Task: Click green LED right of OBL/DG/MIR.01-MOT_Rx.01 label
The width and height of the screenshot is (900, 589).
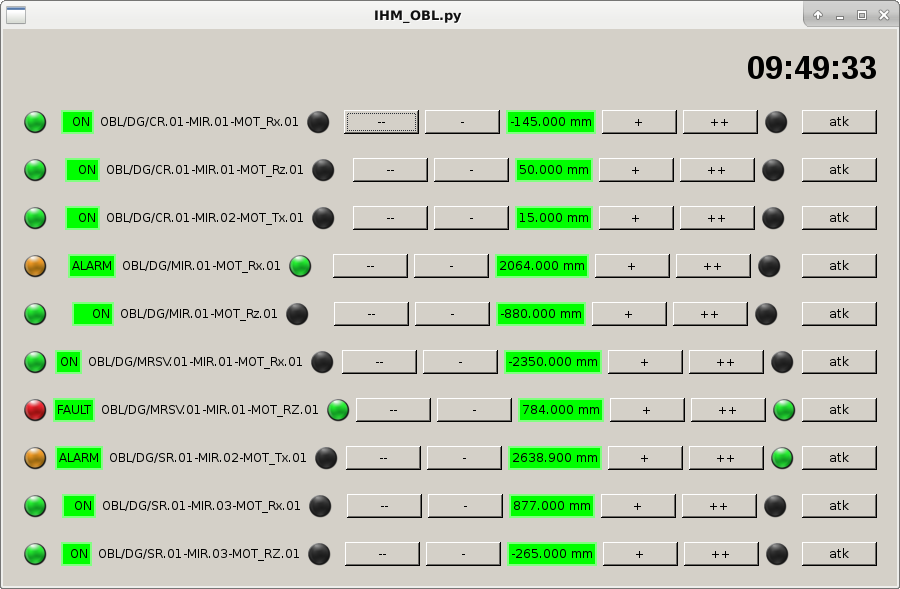Action: coord(300,266)
